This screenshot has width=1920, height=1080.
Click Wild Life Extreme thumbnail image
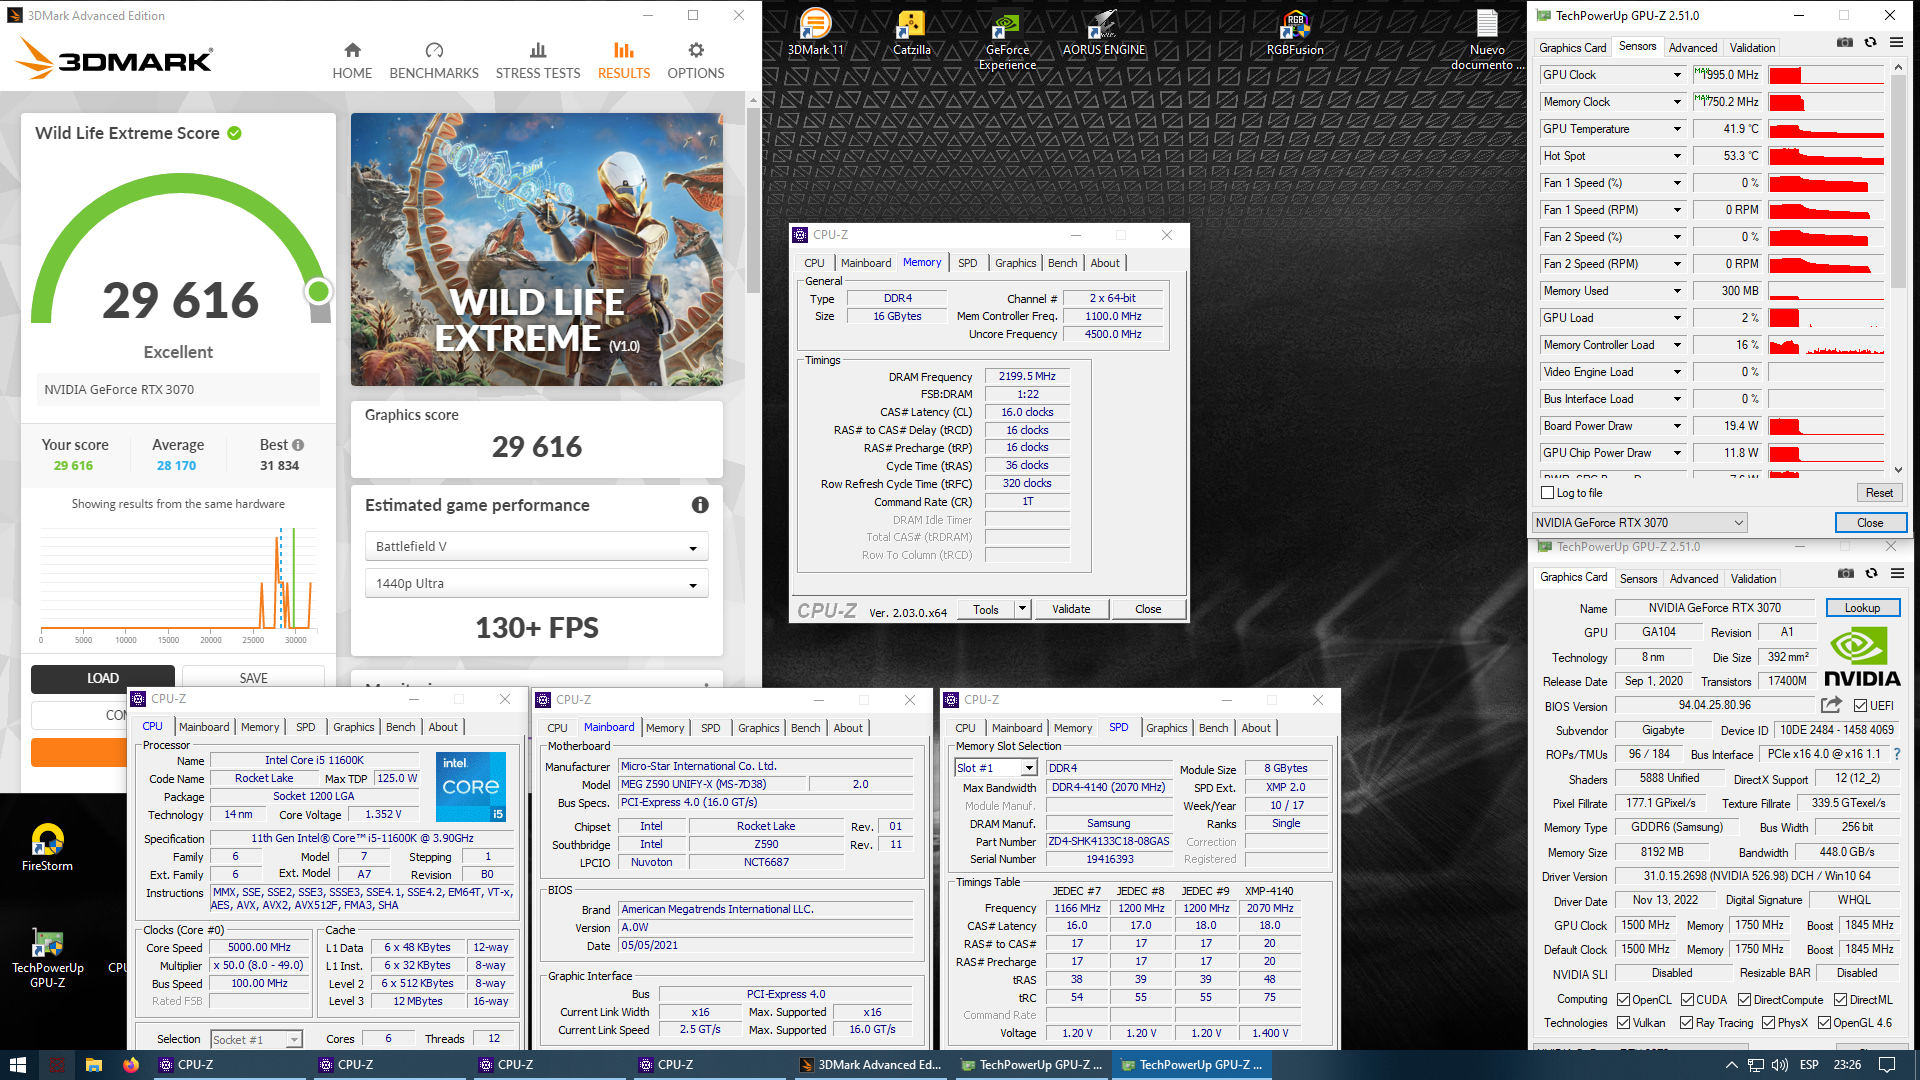pos(536,249)
